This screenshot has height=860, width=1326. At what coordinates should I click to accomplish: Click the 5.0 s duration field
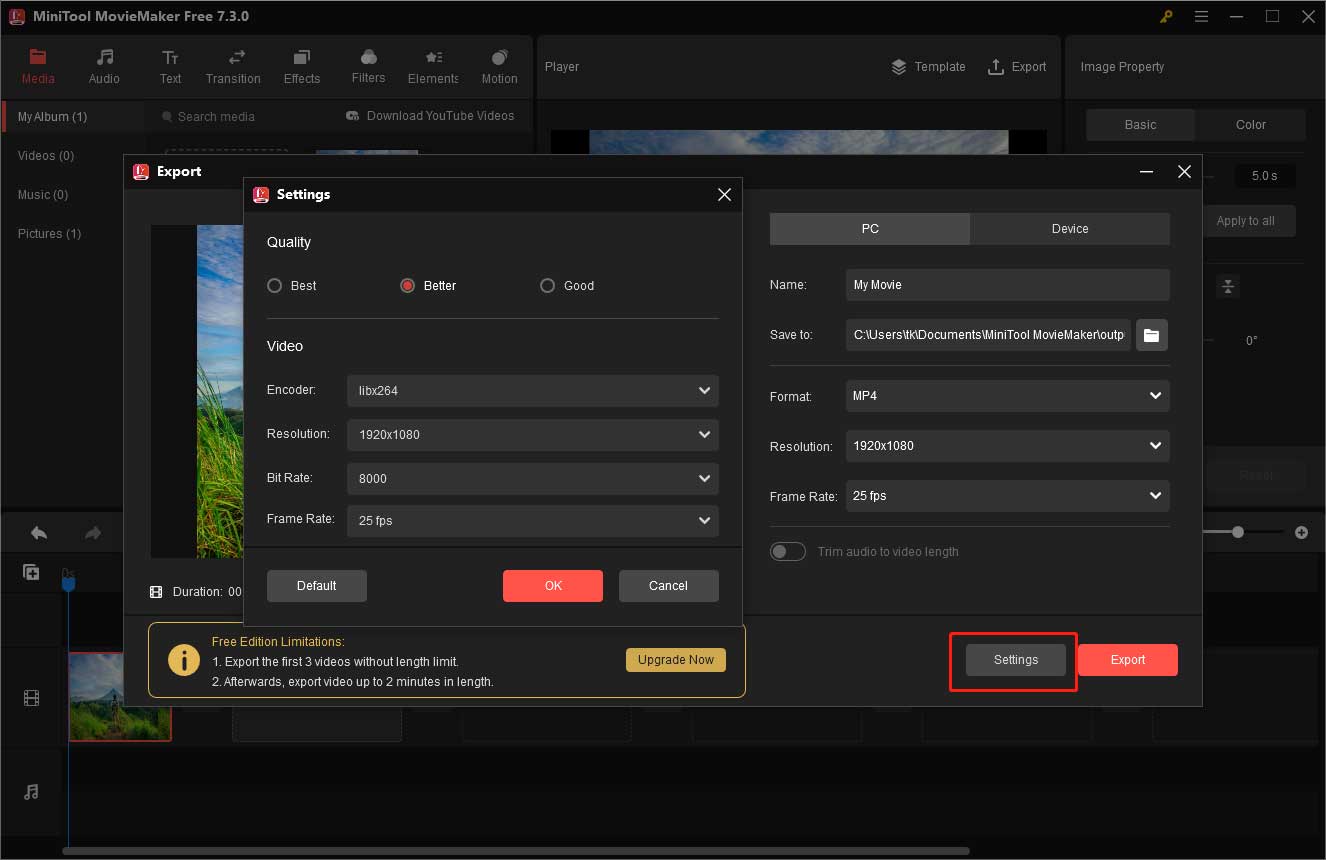[x=1265, y=176]
